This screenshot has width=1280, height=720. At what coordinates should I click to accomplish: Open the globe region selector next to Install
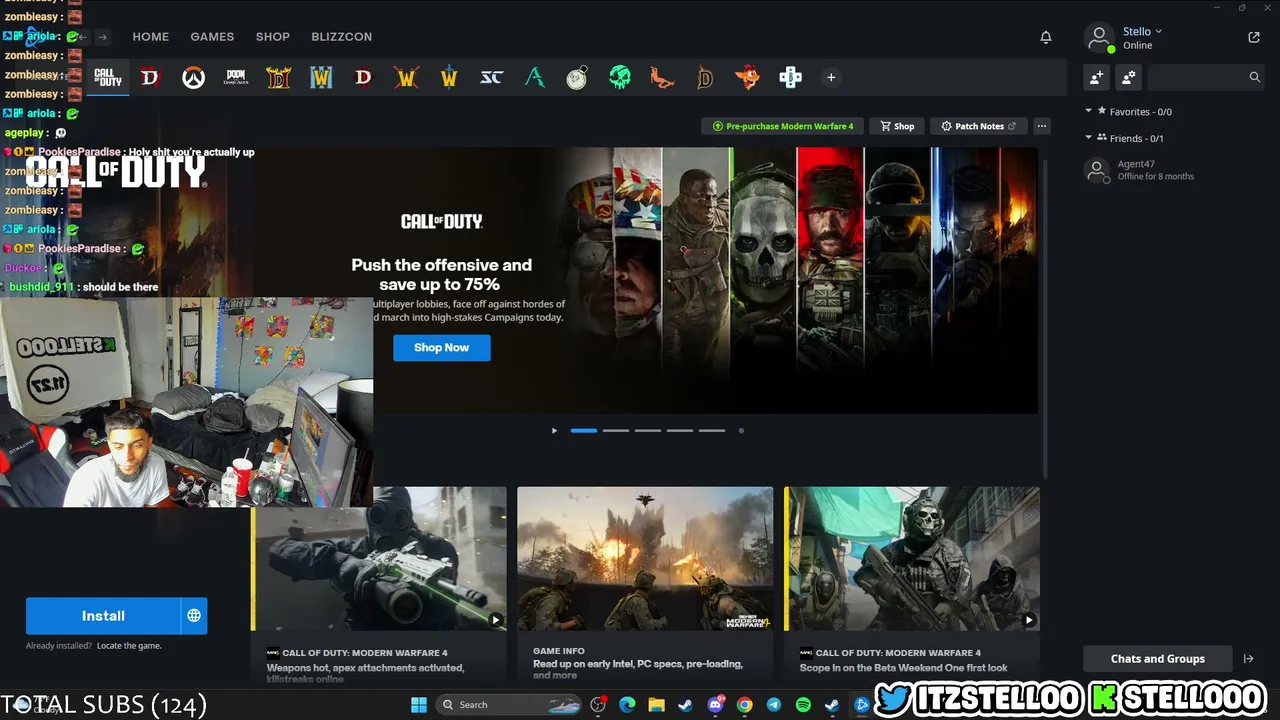pos(194,616)
